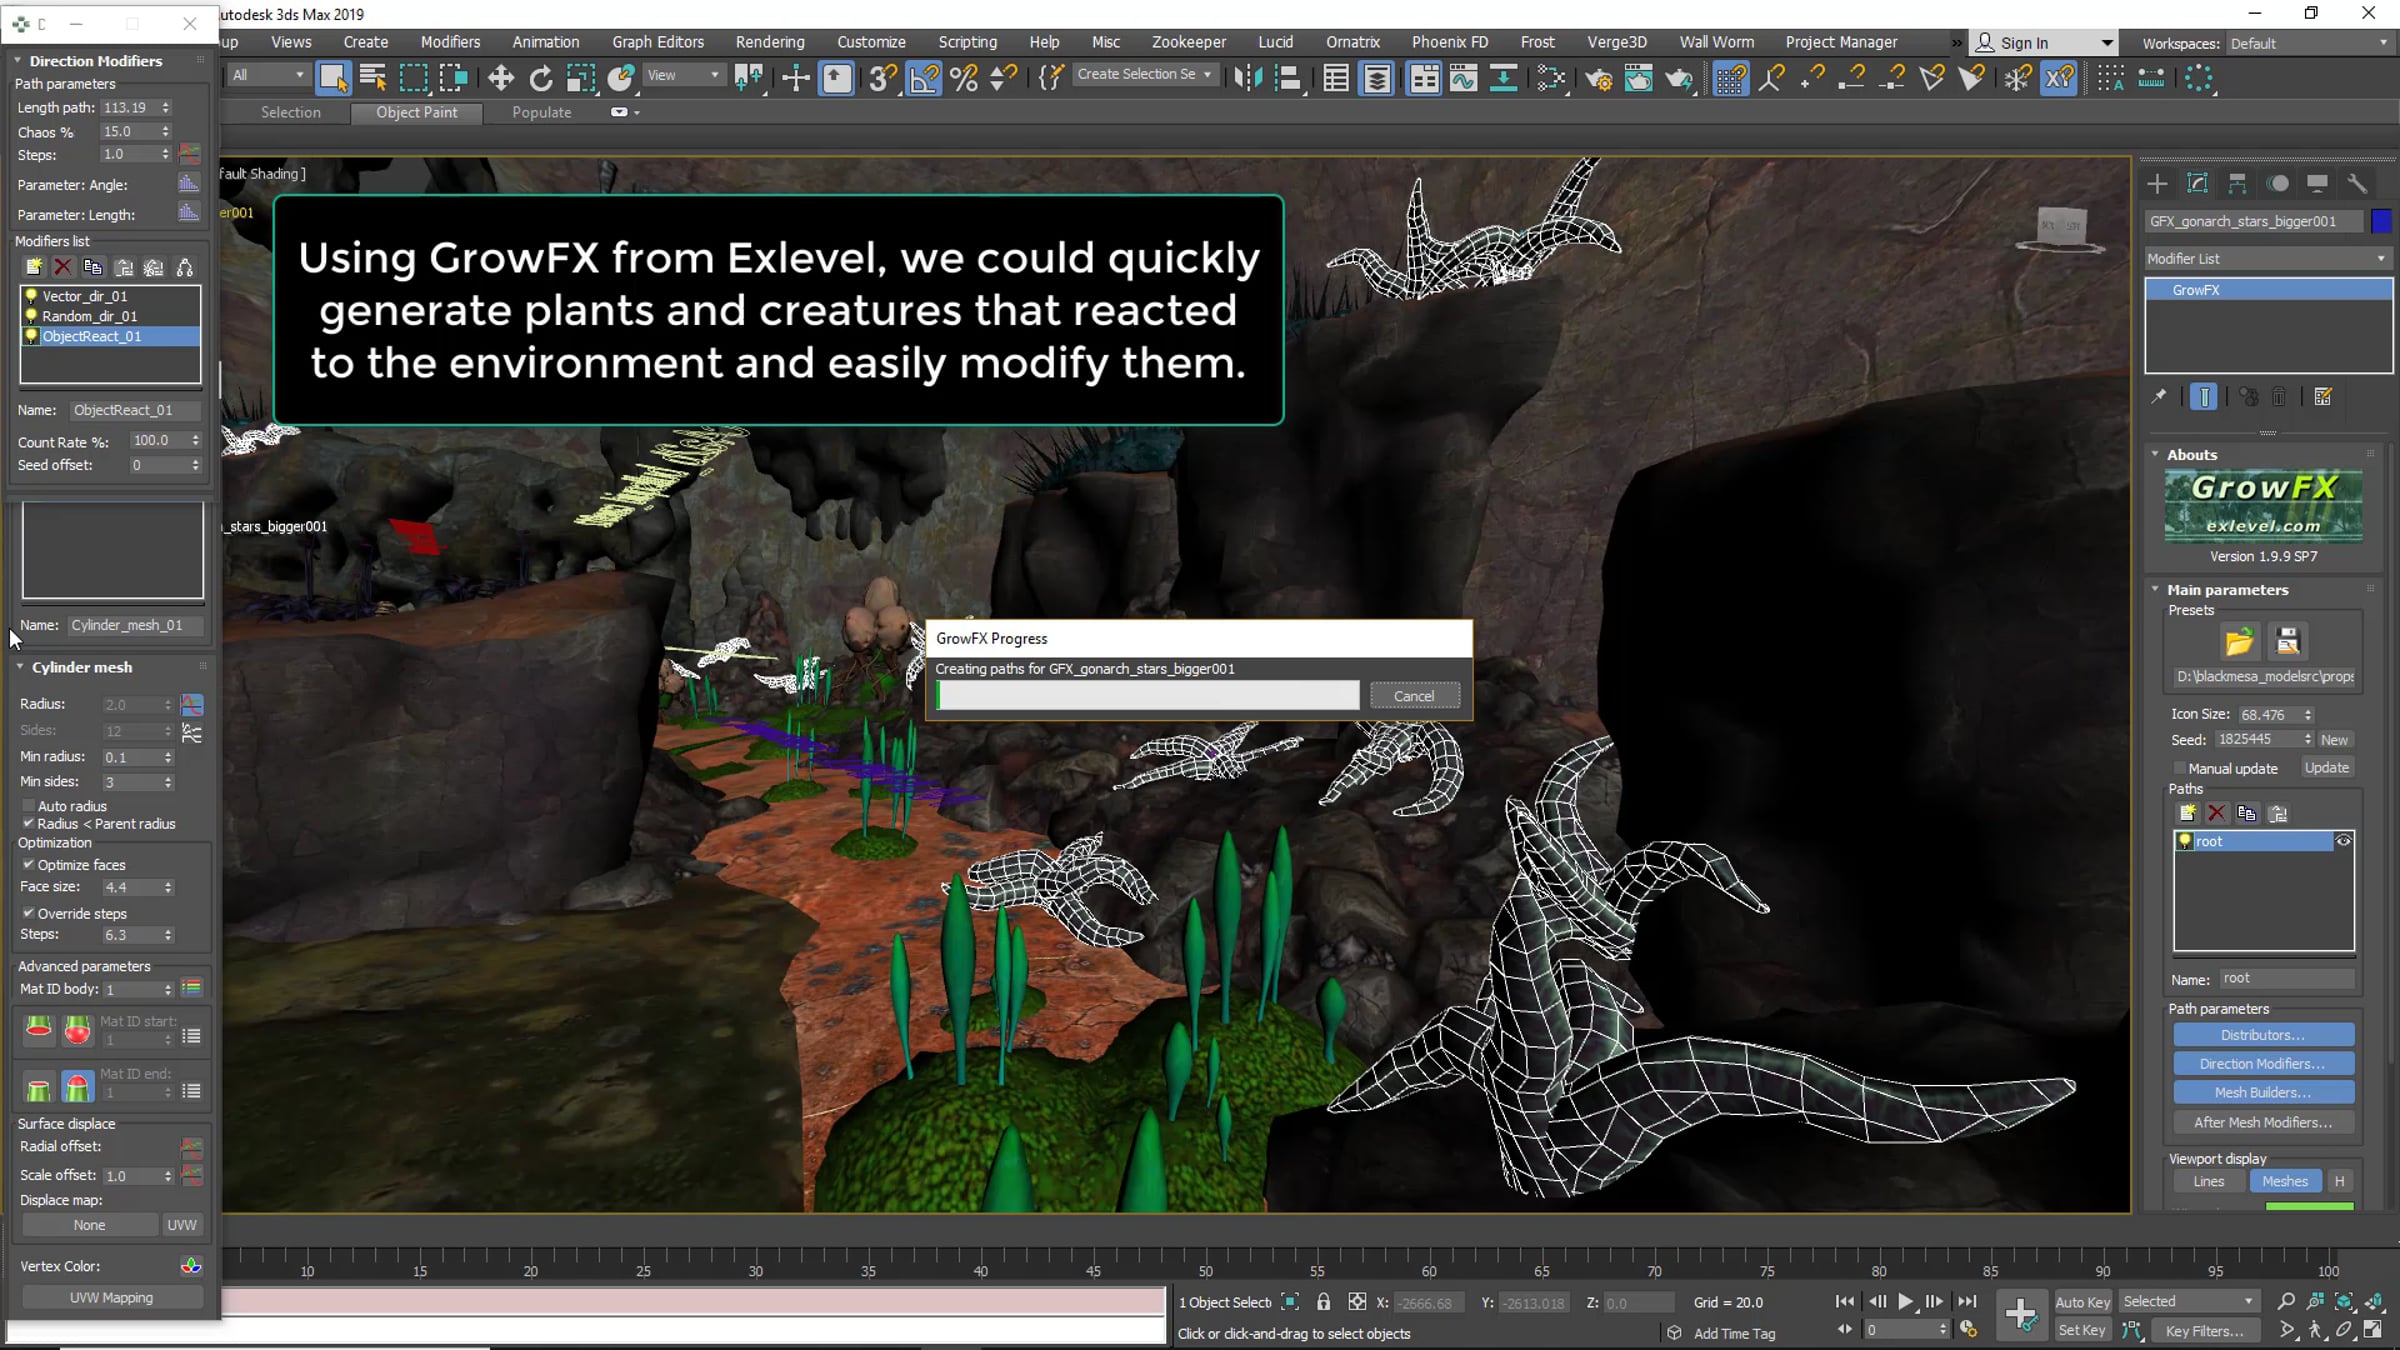Open After Mesh Modifiers... button

pyautogui.click(x=2263, y=1122)
